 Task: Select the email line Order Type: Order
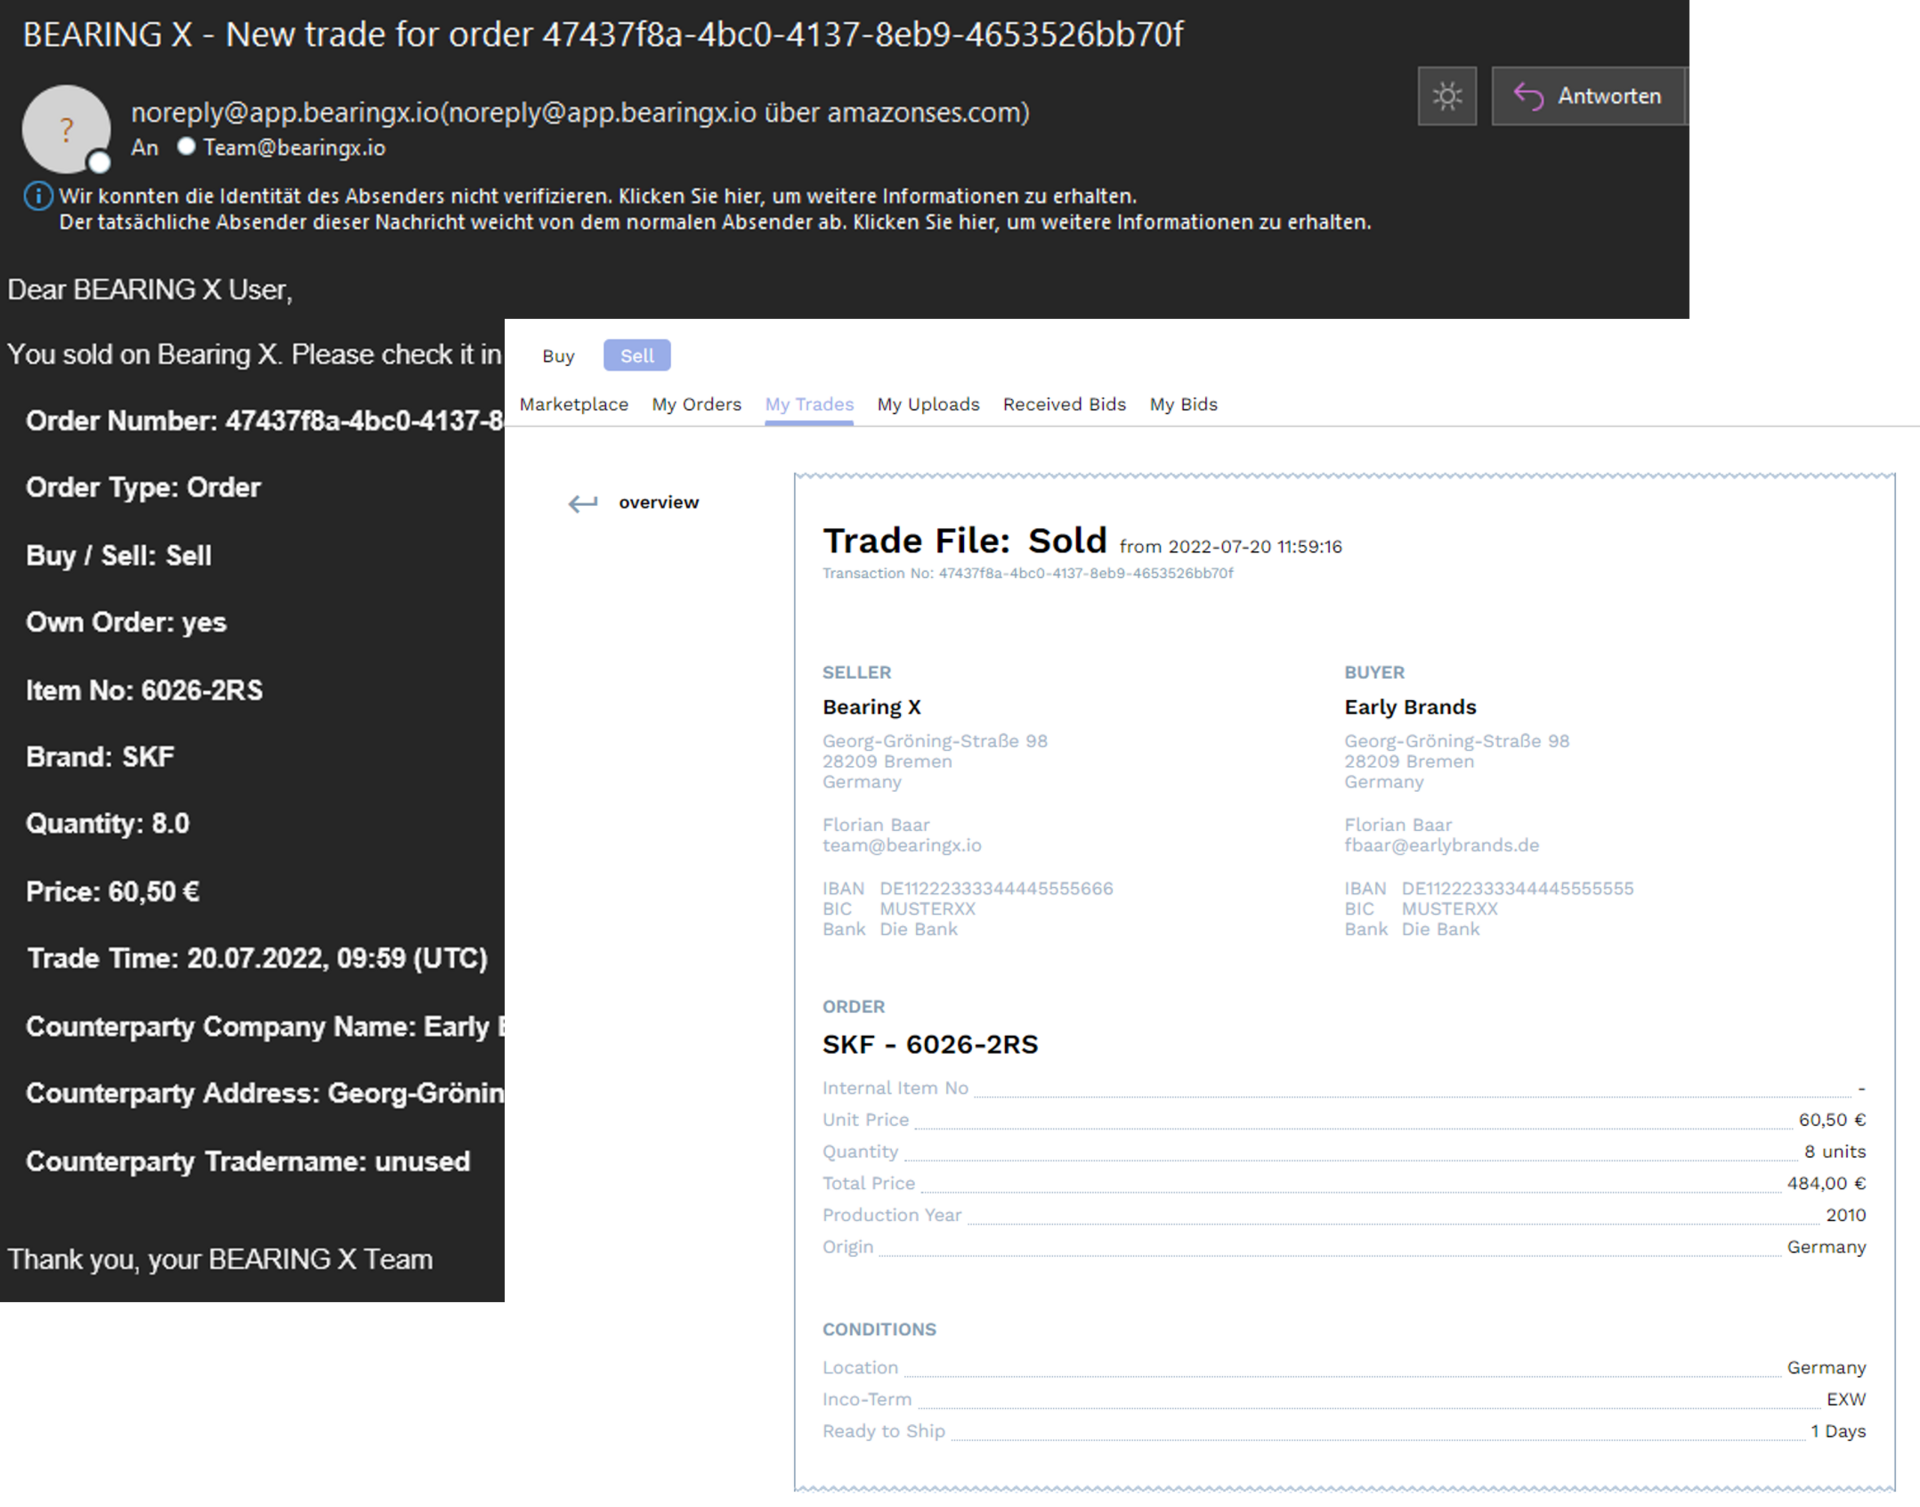pyautogui.click(x=143, y=488)
